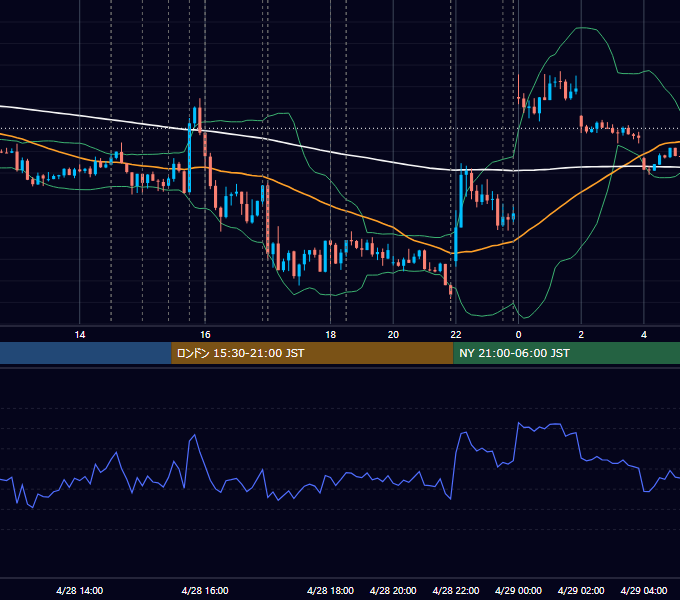The width and height of the screenshot is (680, 600).
Task: Click the 4/28 16:00 date label
Action: (x=205, y=590)
